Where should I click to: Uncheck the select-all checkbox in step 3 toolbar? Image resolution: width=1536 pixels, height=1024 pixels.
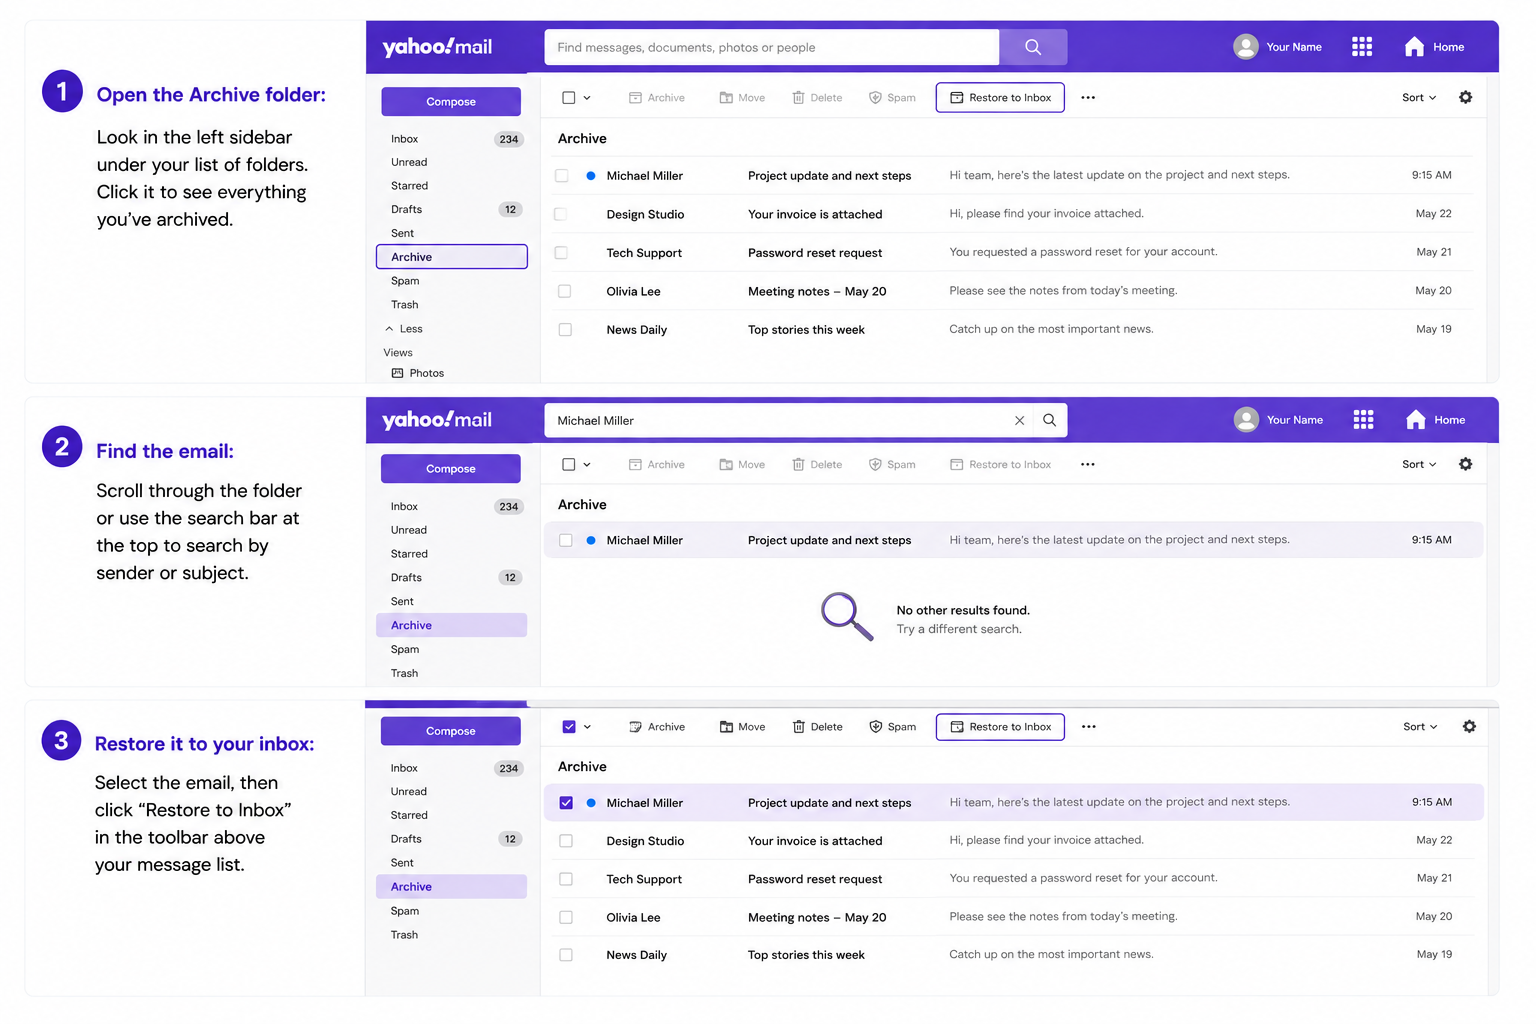pos(569,727)
